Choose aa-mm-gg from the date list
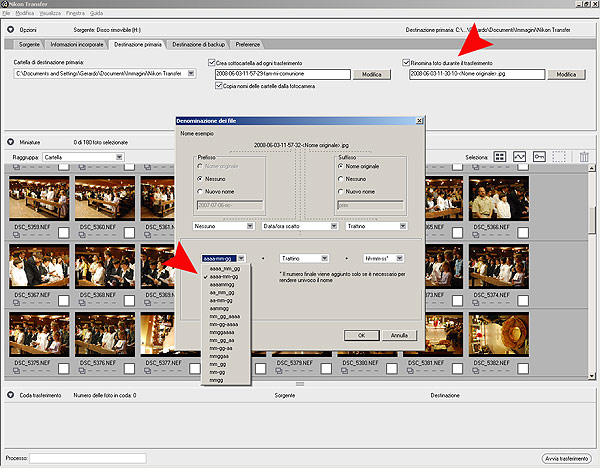600x468 pixels. [x=221, y=300]
